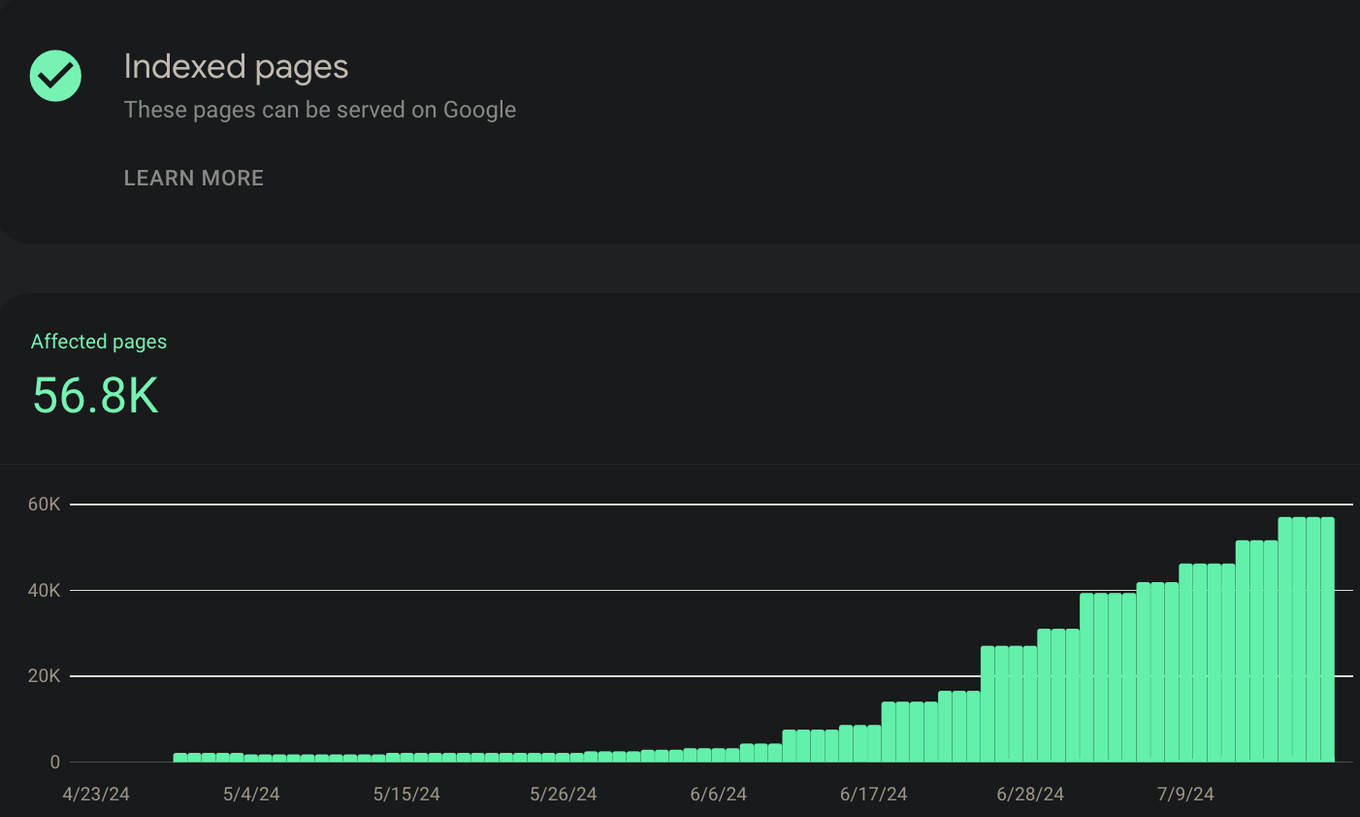Click the 56.8K affected pages count
This screenshot has height=817, width=1360.
95,395
